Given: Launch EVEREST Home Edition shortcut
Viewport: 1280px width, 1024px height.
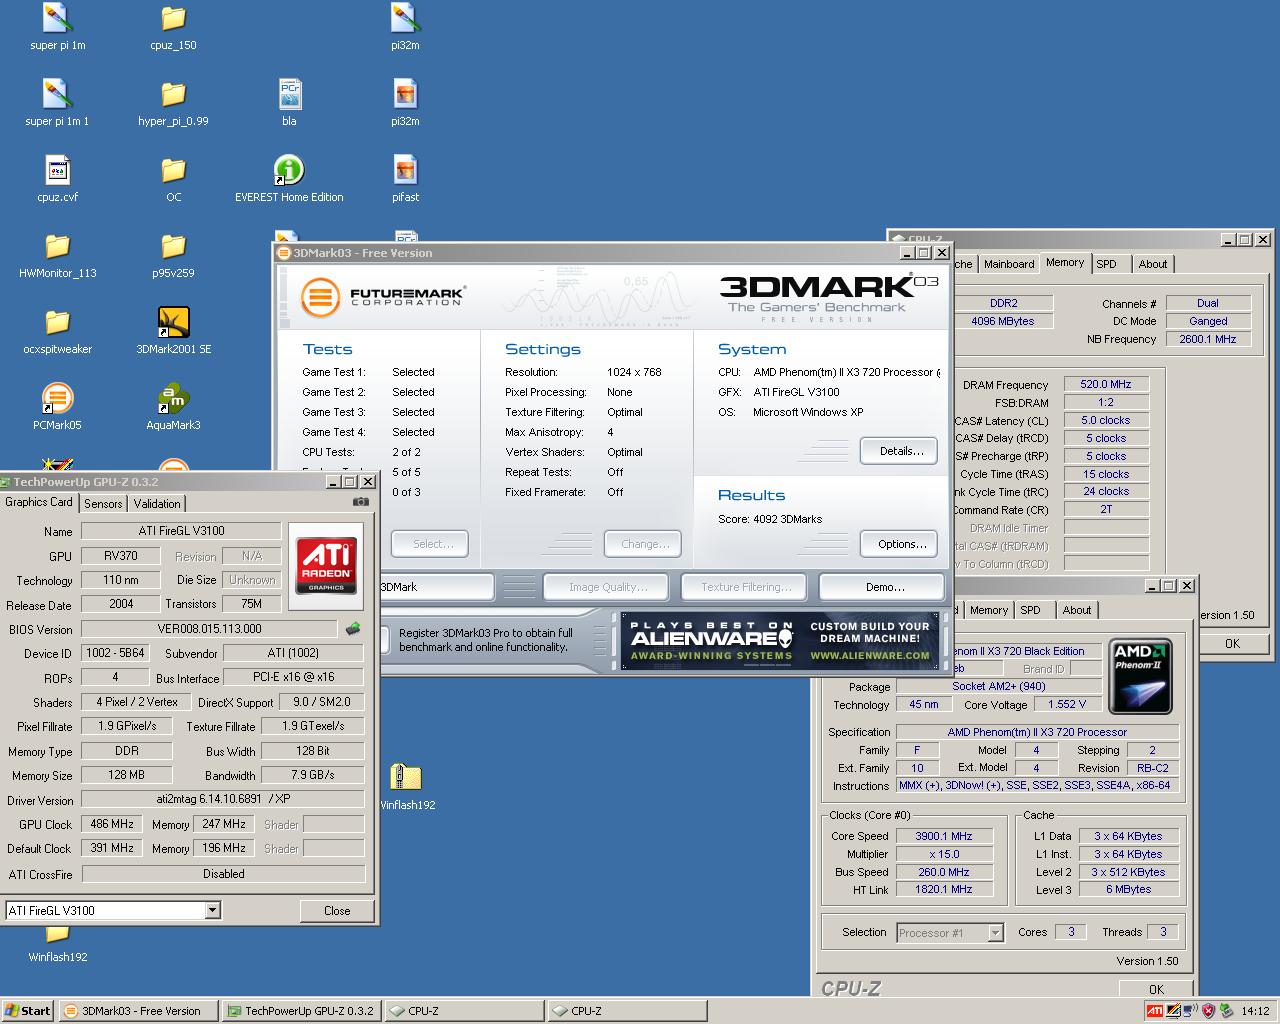Looking at the screenshot, I should coord(289,172).
